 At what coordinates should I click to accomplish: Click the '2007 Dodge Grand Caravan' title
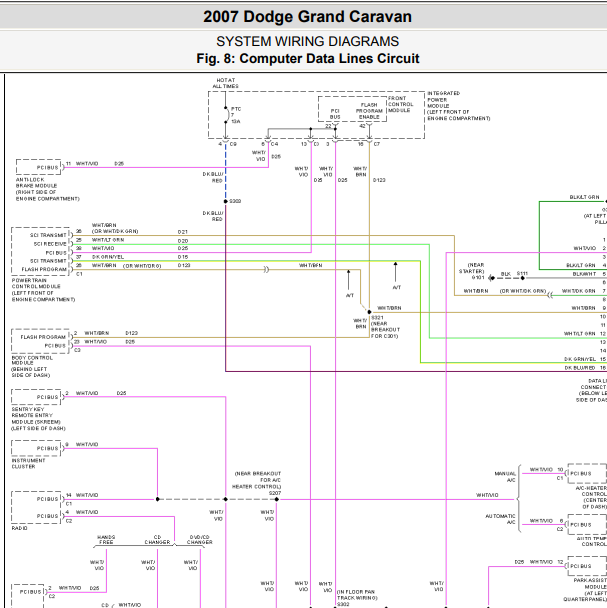307,17
